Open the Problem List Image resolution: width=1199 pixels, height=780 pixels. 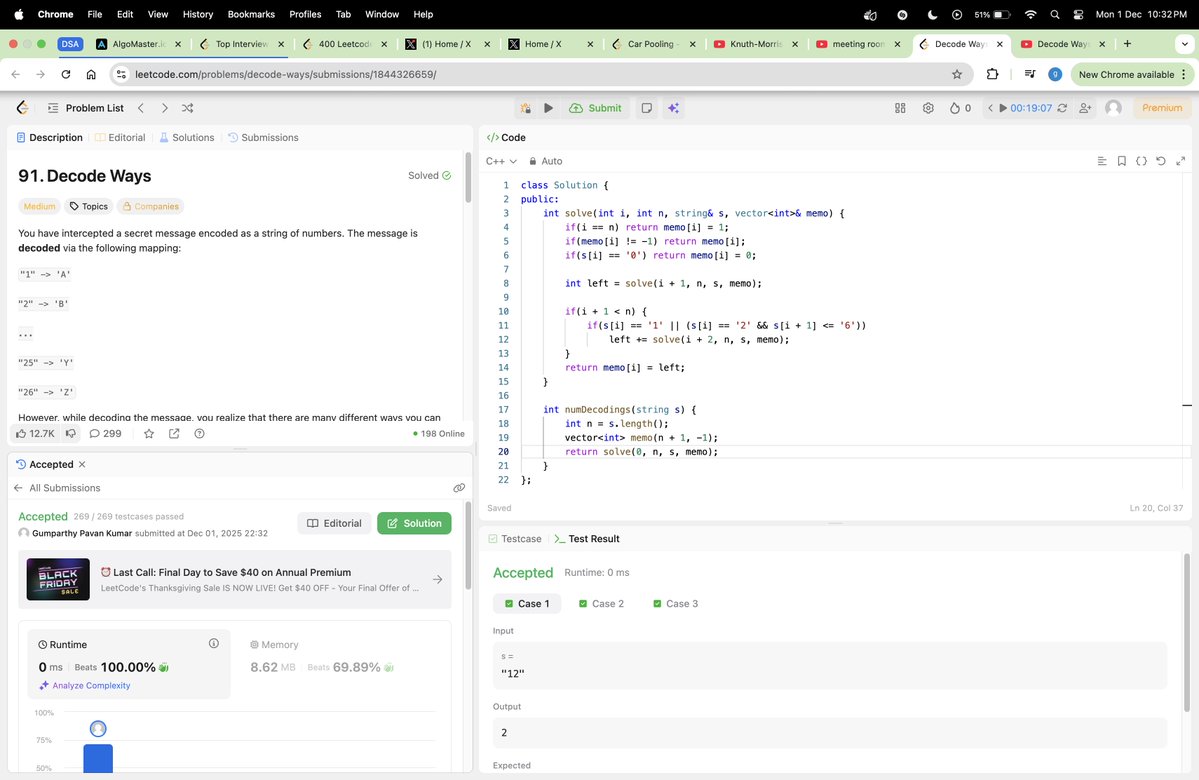pyautogui.click(x=85, y=108)
